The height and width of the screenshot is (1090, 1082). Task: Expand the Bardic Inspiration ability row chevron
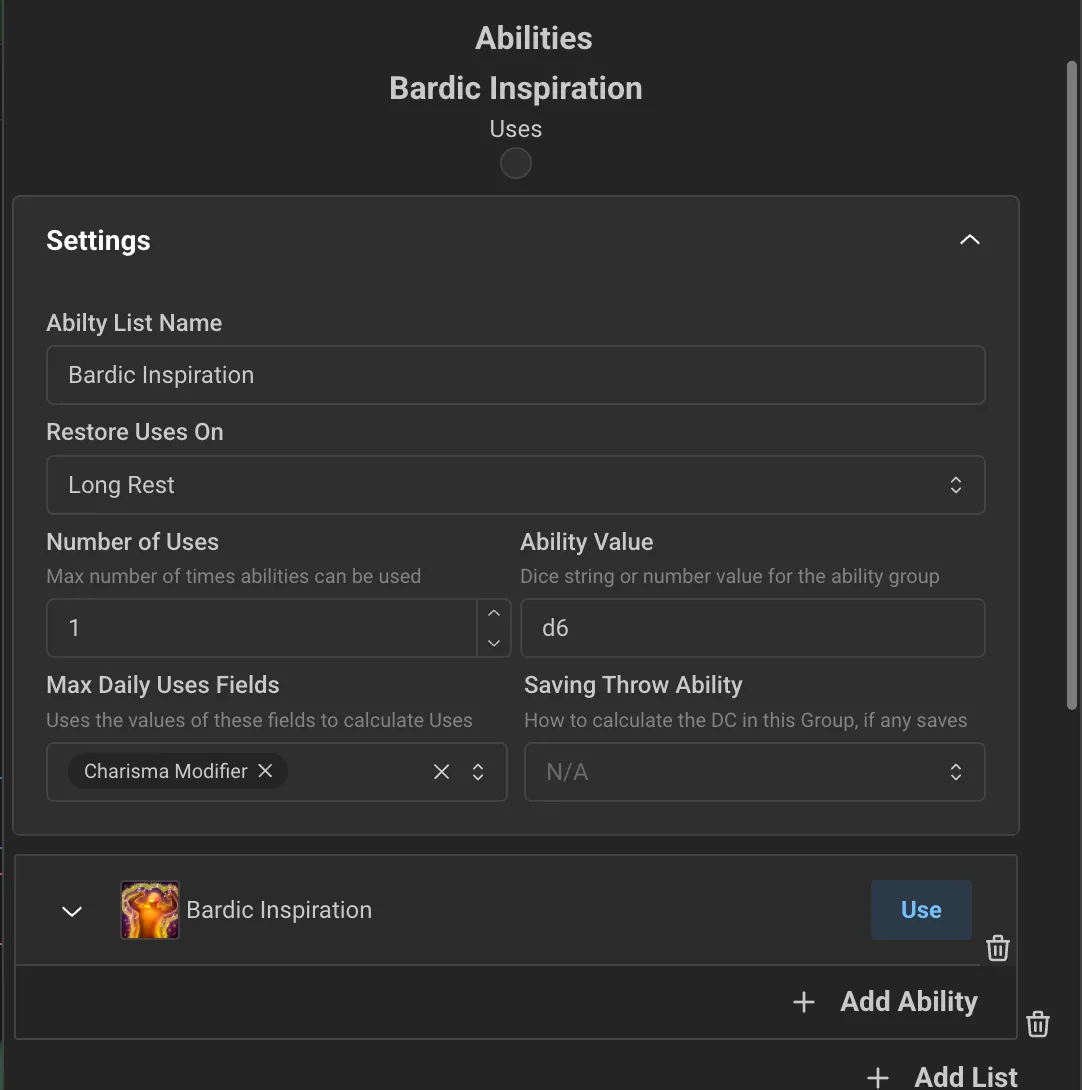(72, 911)
